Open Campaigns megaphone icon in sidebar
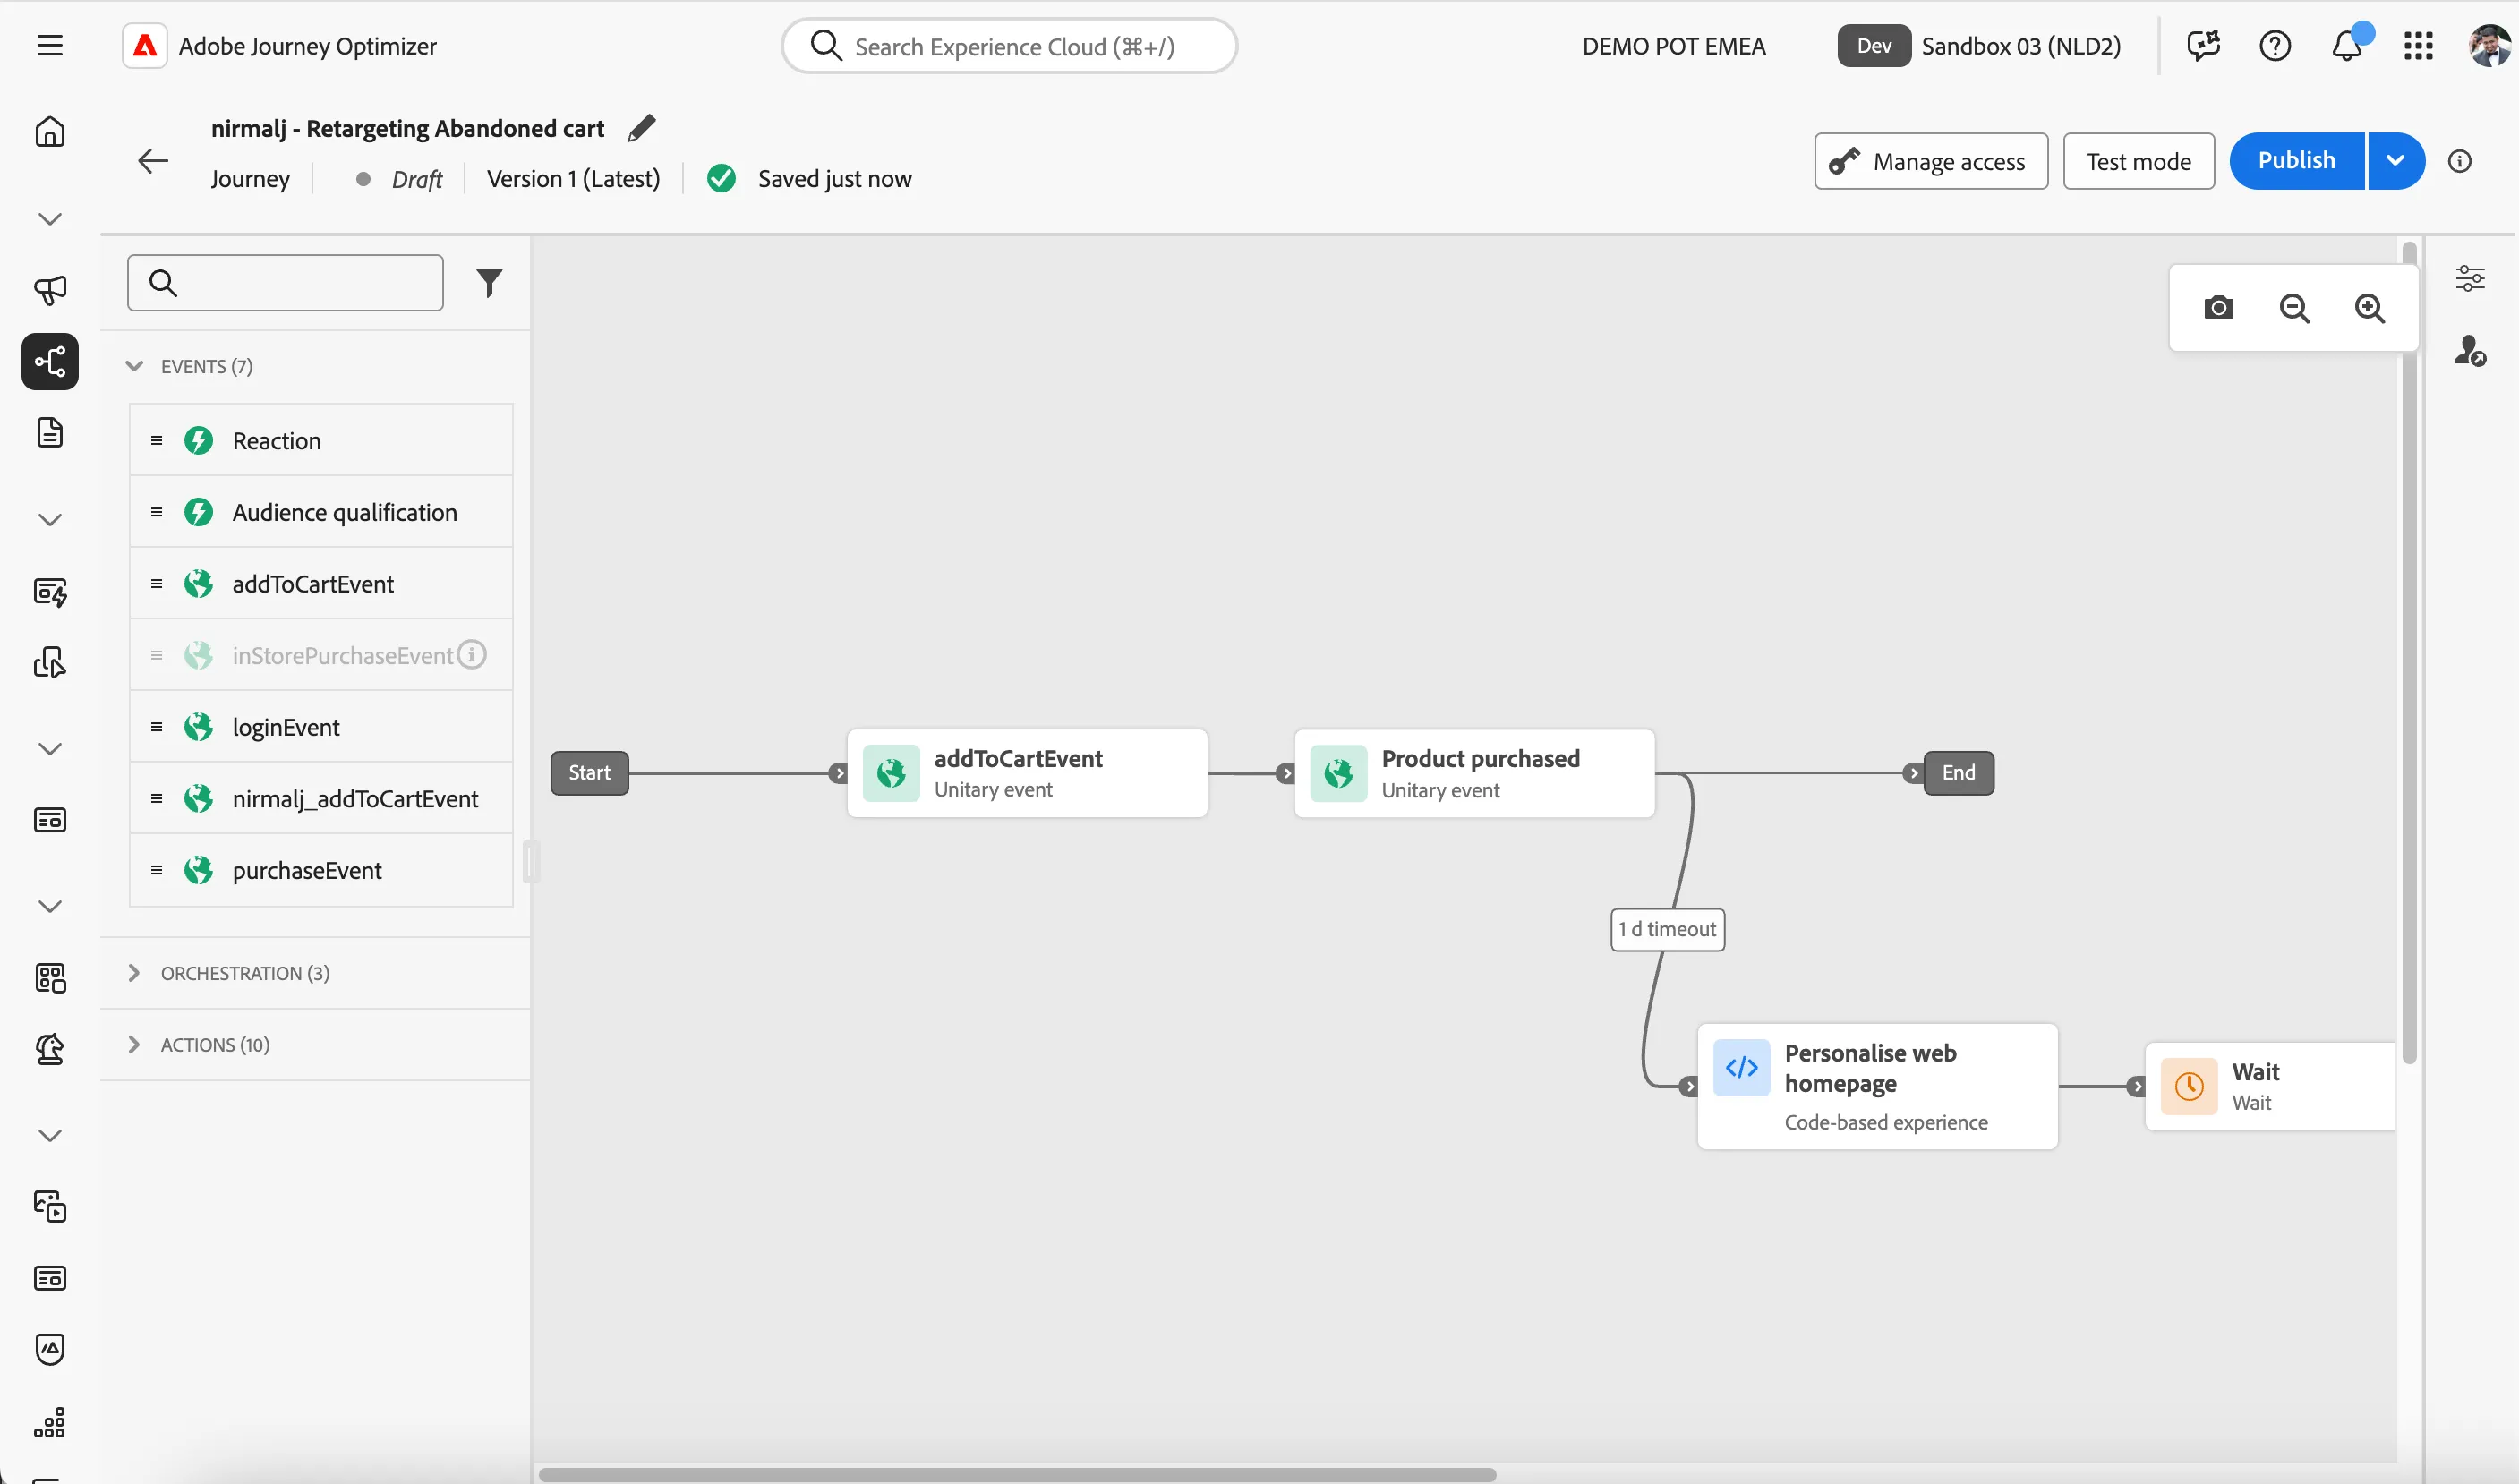This screenshot has height=1484, width=2519. (50, 290)
